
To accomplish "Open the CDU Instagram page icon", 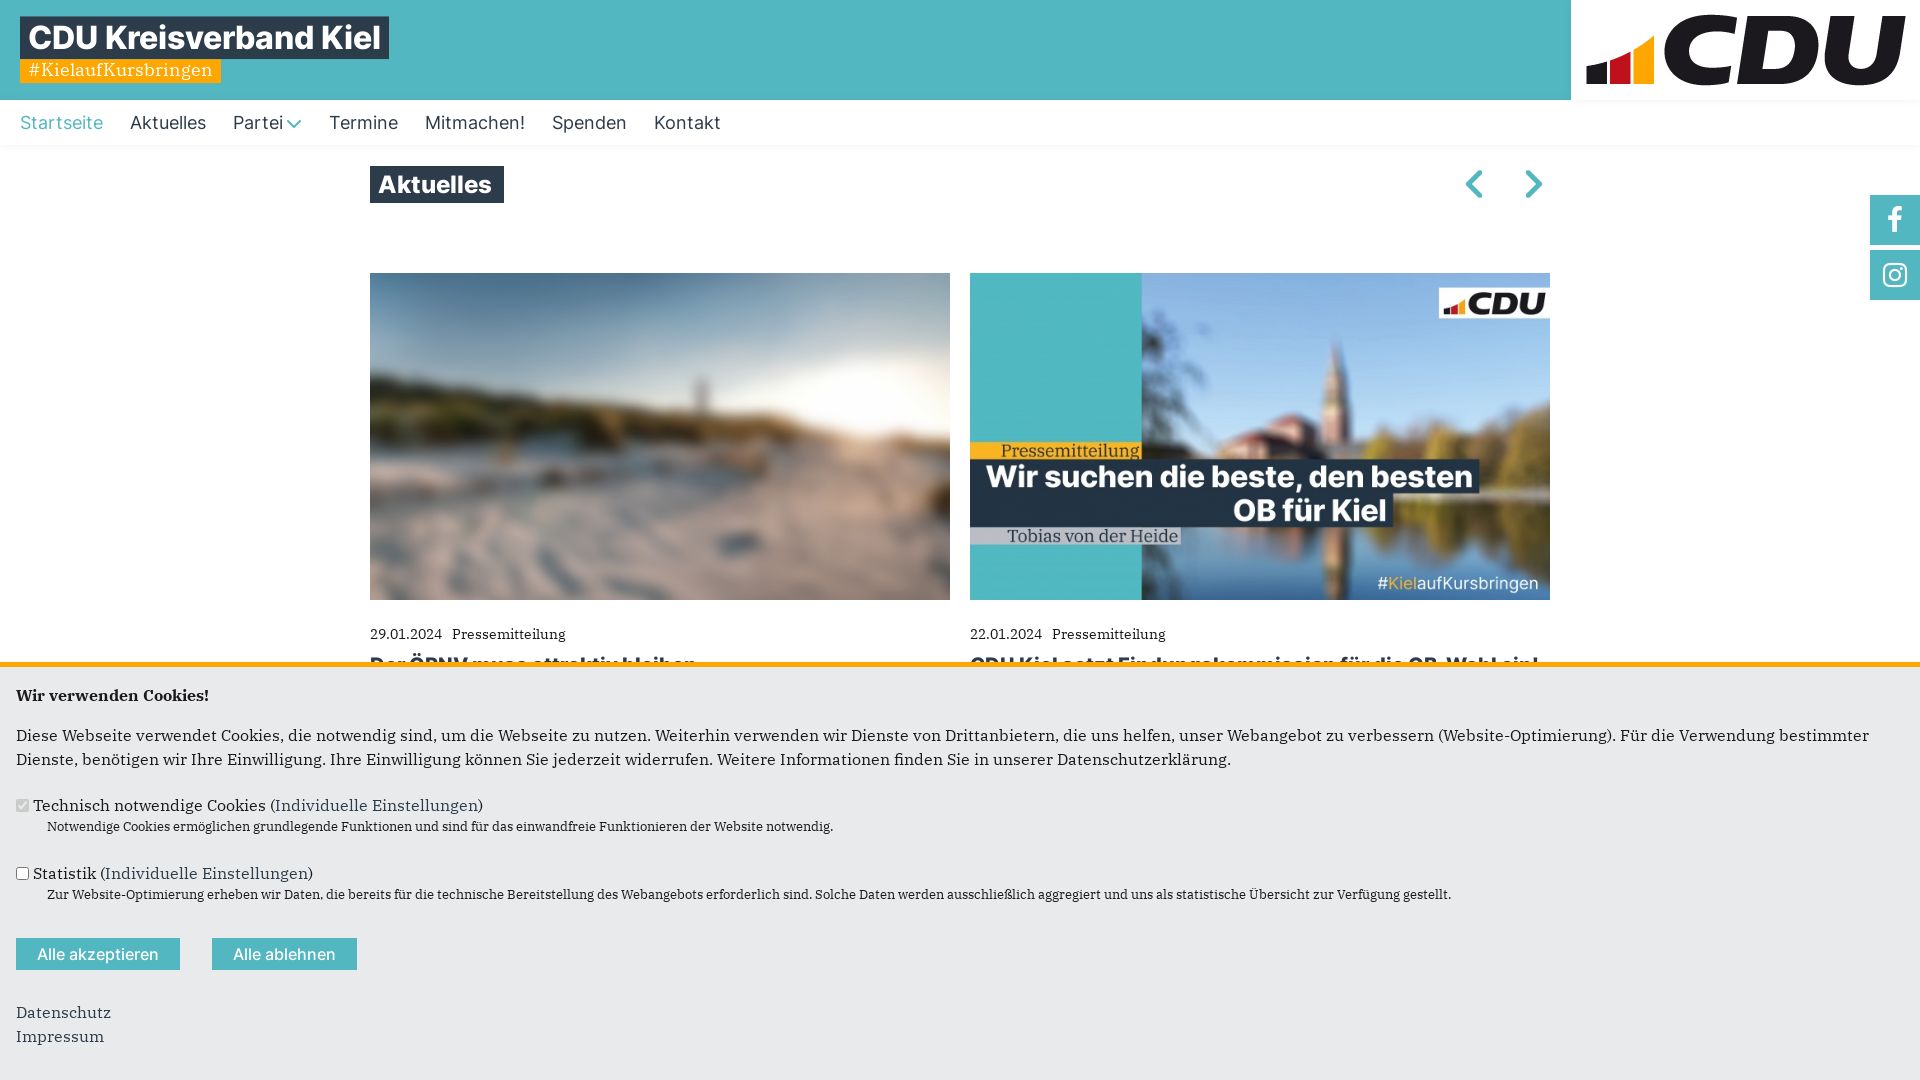I will point(1895,275).
